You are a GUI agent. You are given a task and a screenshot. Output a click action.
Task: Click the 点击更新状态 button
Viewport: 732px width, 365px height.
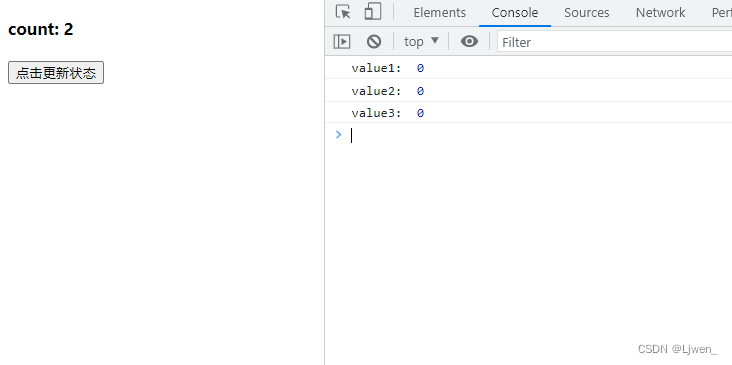(56, 73)
